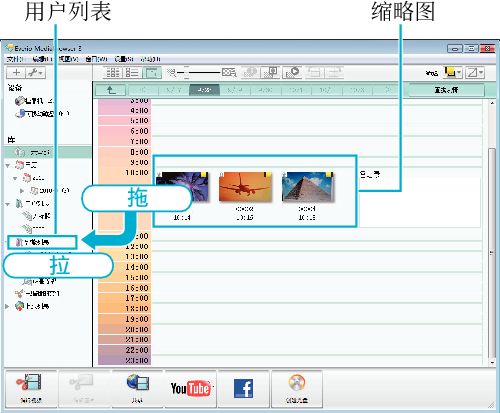Open the yellow mark color dropdown
Viewport: 500px width, 413px height.
453,72
